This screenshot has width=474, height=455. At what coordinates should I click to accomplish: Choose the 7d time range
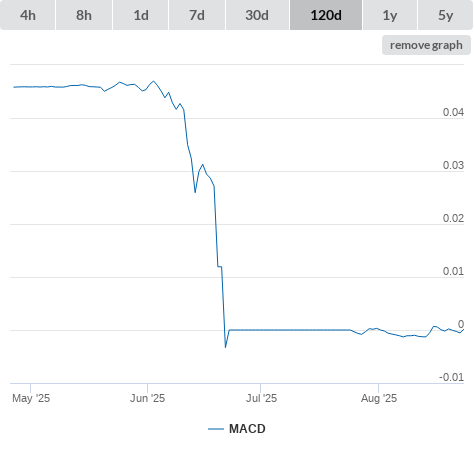point(197,15)
